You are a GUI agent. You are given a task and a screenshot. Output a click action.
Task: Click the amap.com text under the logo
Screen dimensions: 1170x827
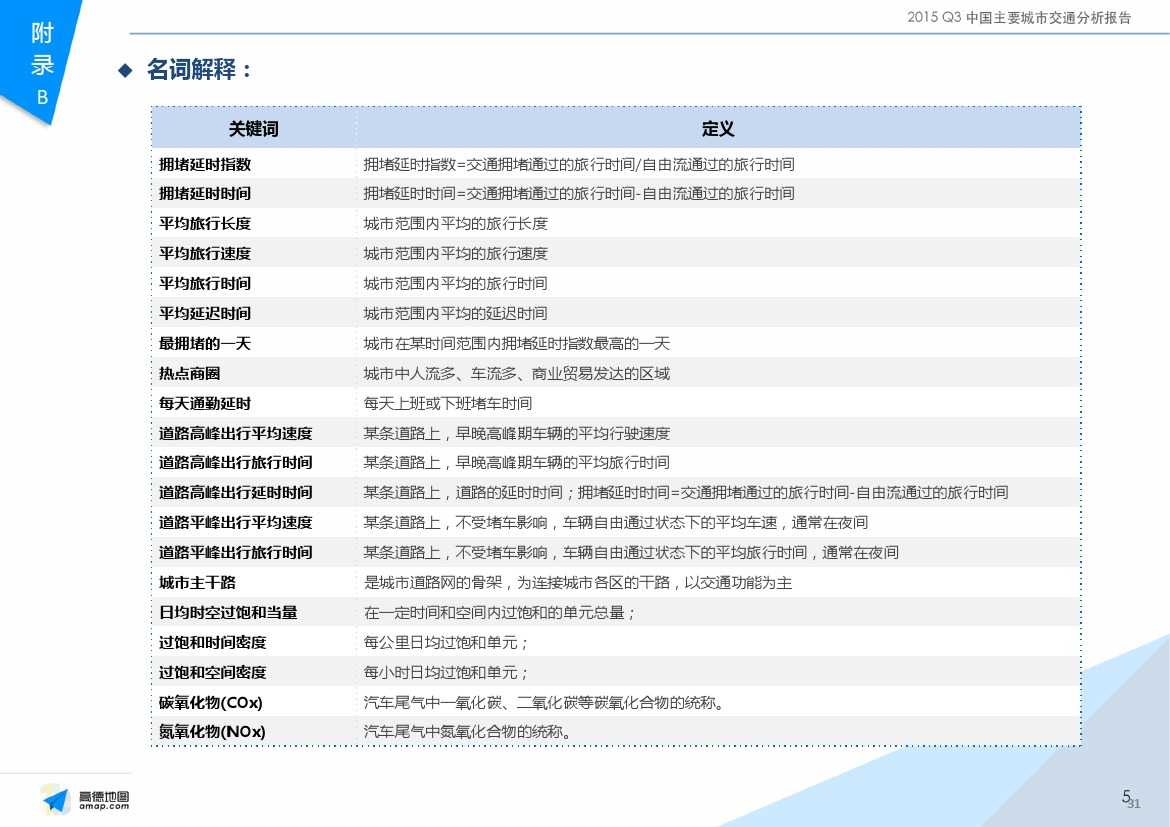coord(103,806)
